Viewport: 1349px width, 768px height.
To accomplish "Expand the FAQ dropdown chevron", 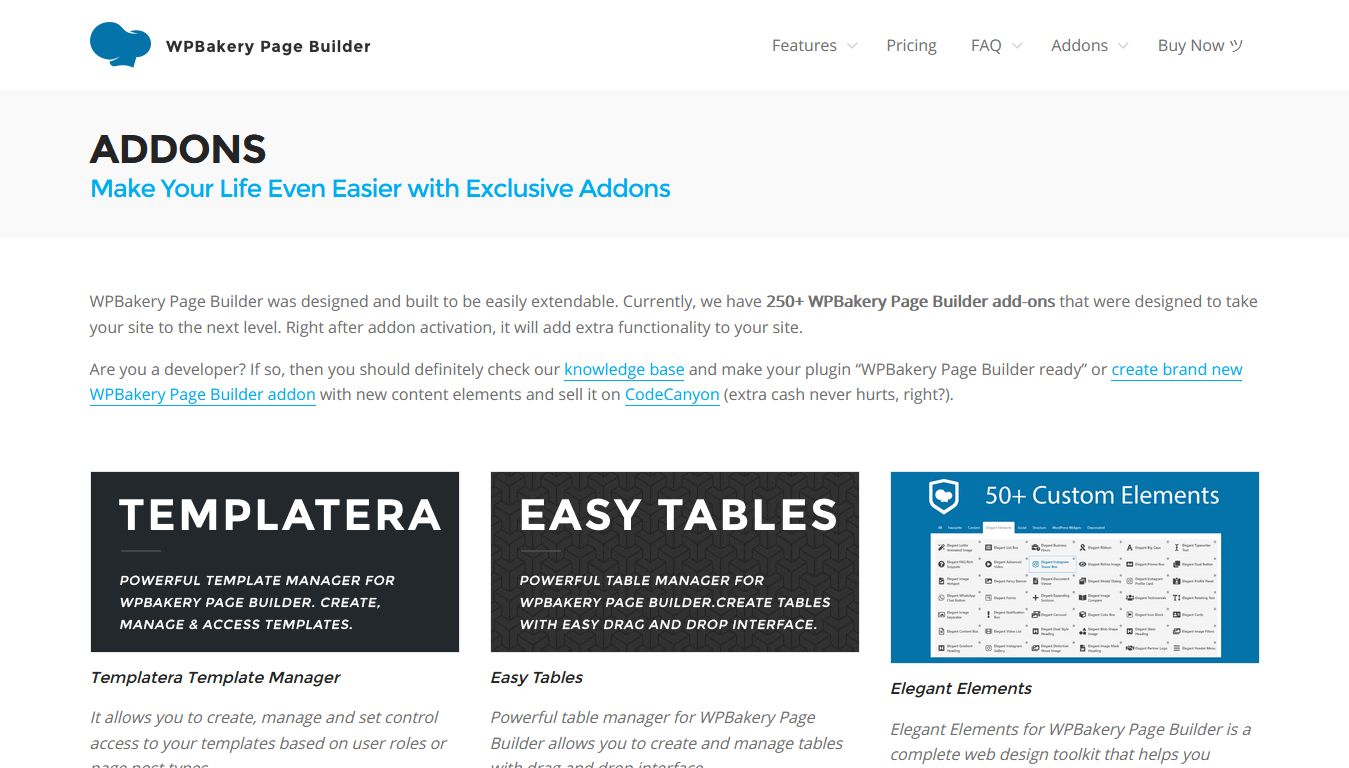I will click(x=1017, y=46).
